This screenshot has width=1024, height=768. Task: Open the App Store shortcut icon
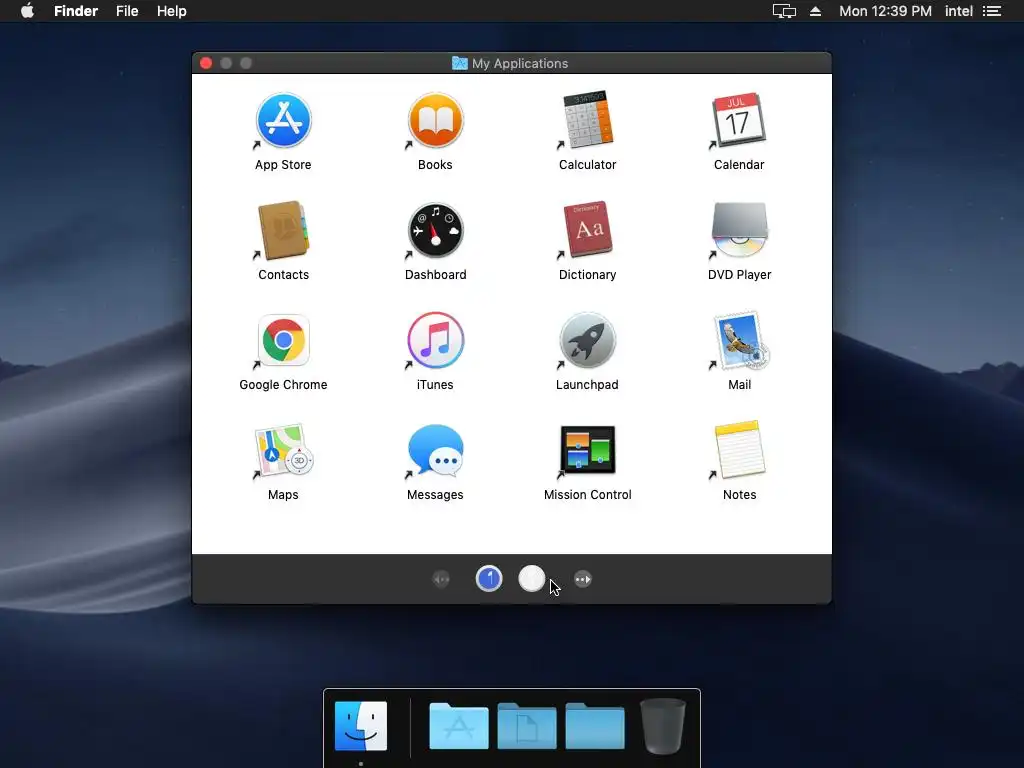tap(283, 120)
